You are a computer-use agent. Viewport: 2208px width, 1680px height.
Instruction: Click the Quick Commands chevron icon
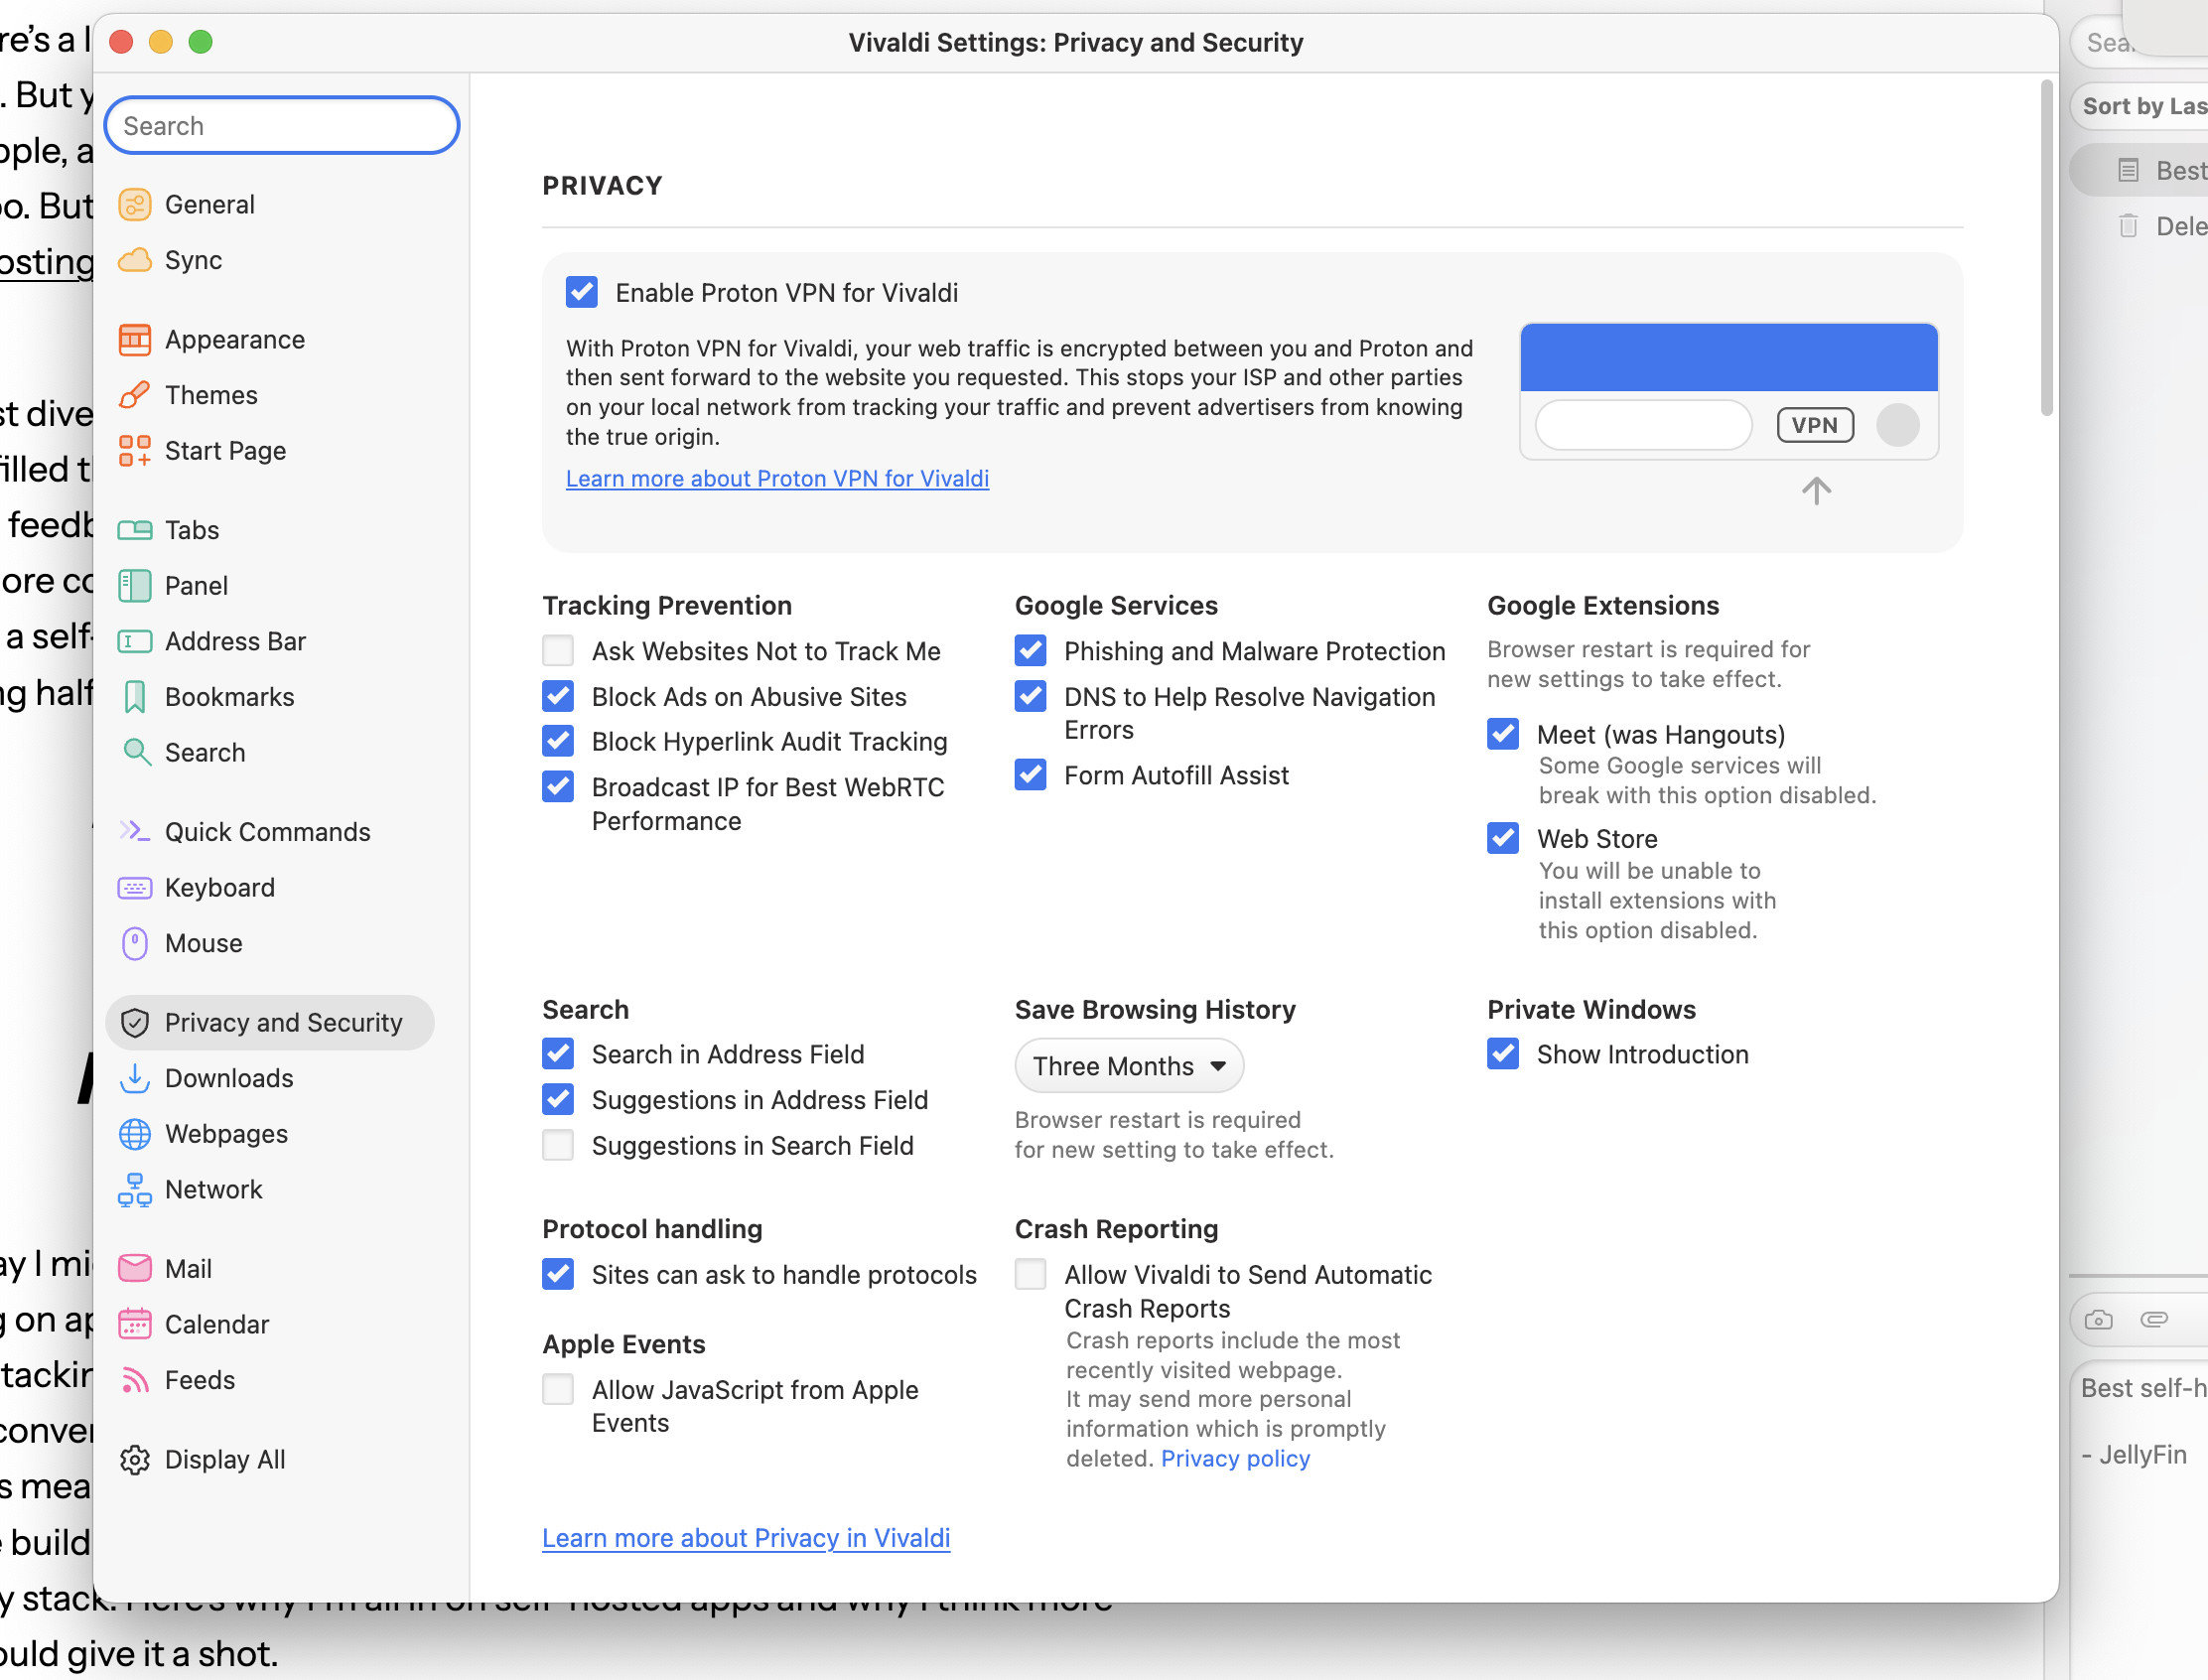tap(134, 832)
